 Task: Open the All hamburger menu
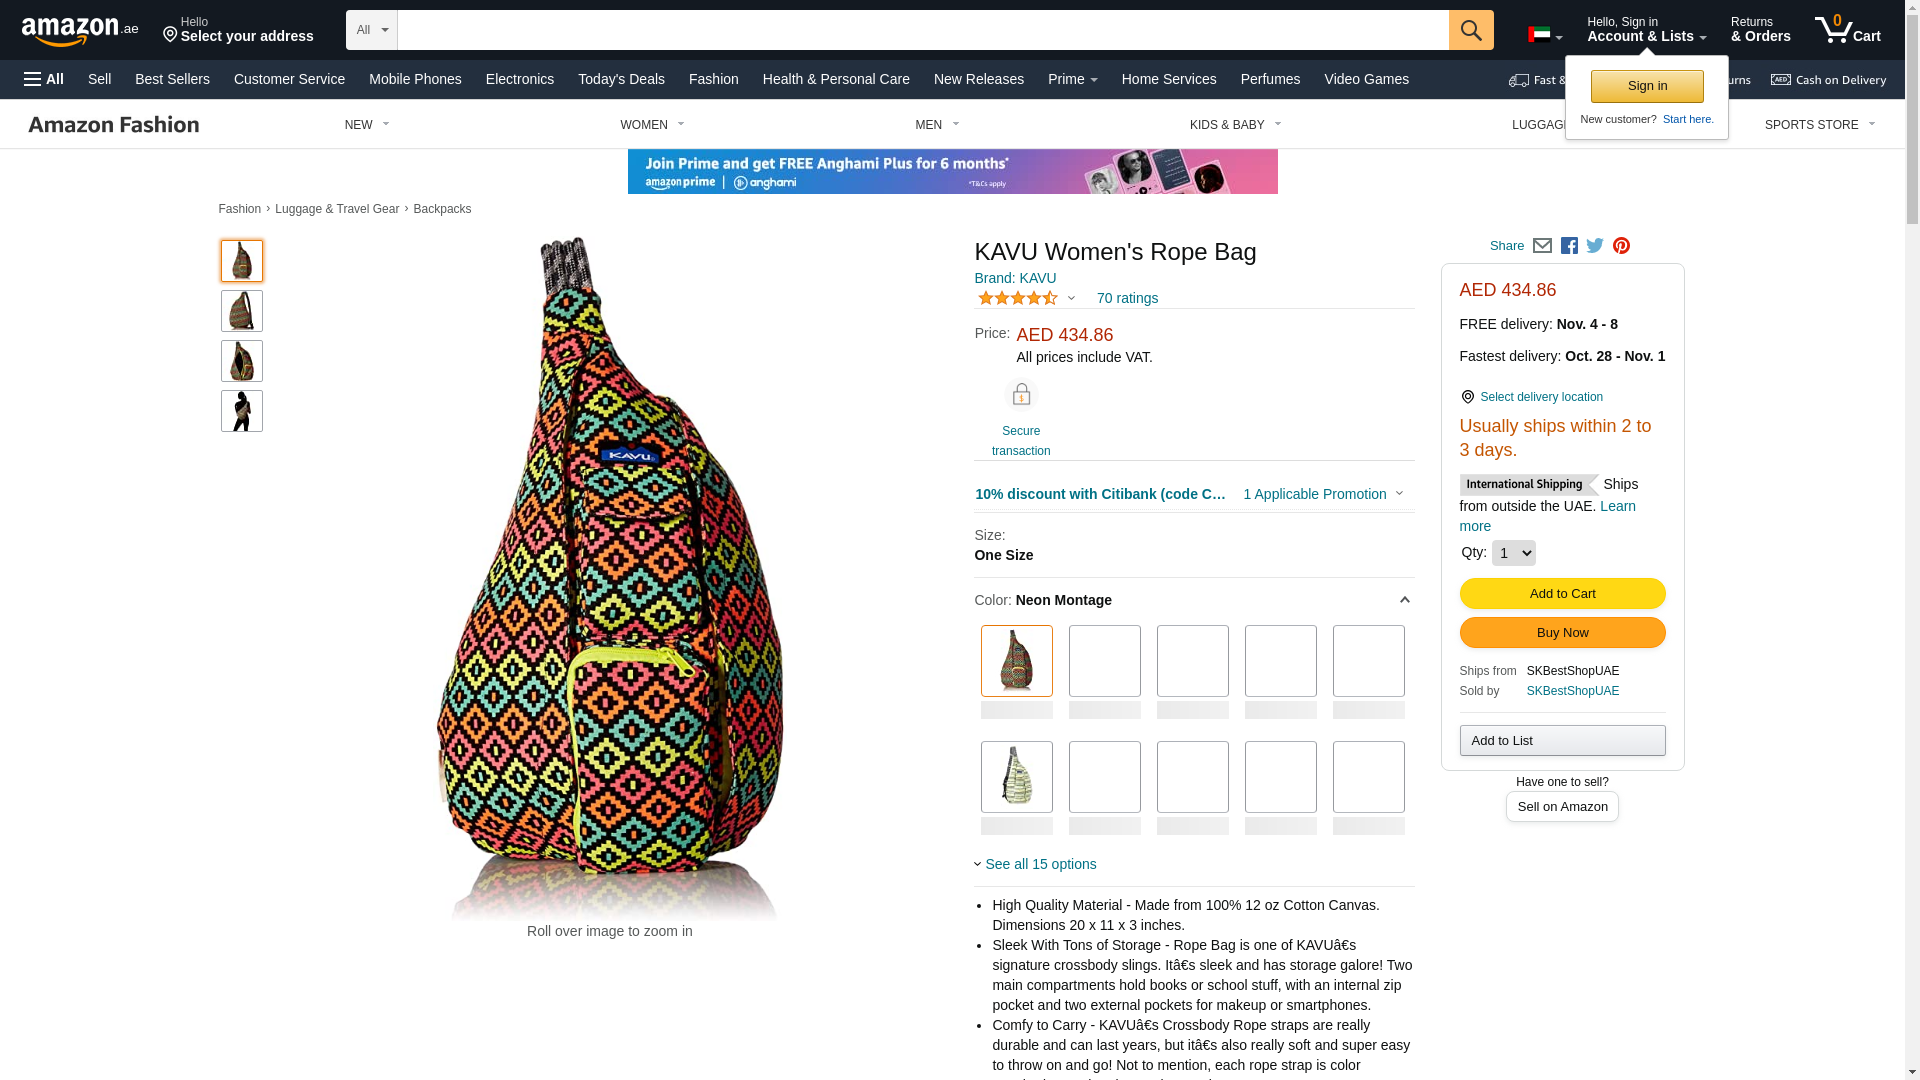tap(44, 79)
